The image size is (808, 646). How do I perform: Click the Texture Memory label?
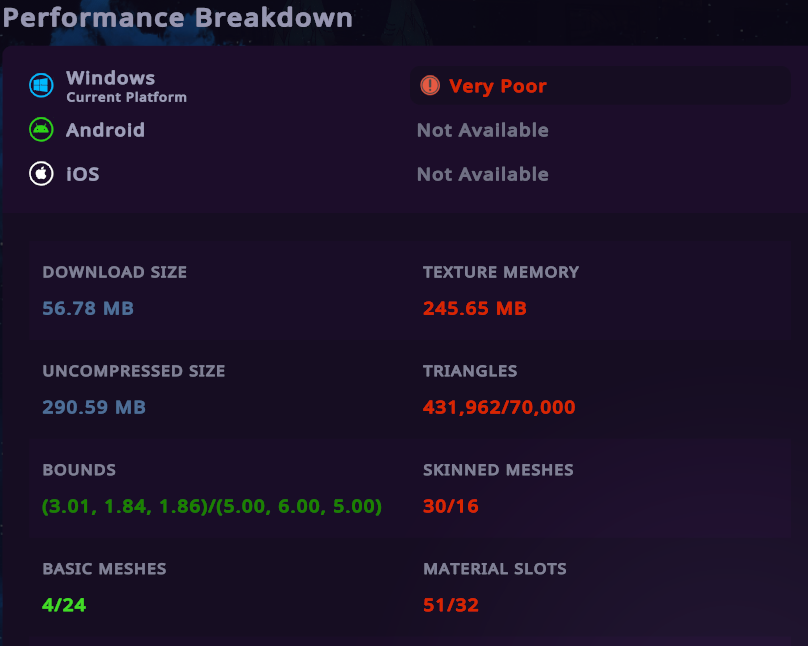pyautogui.click(x=500, y=272)
